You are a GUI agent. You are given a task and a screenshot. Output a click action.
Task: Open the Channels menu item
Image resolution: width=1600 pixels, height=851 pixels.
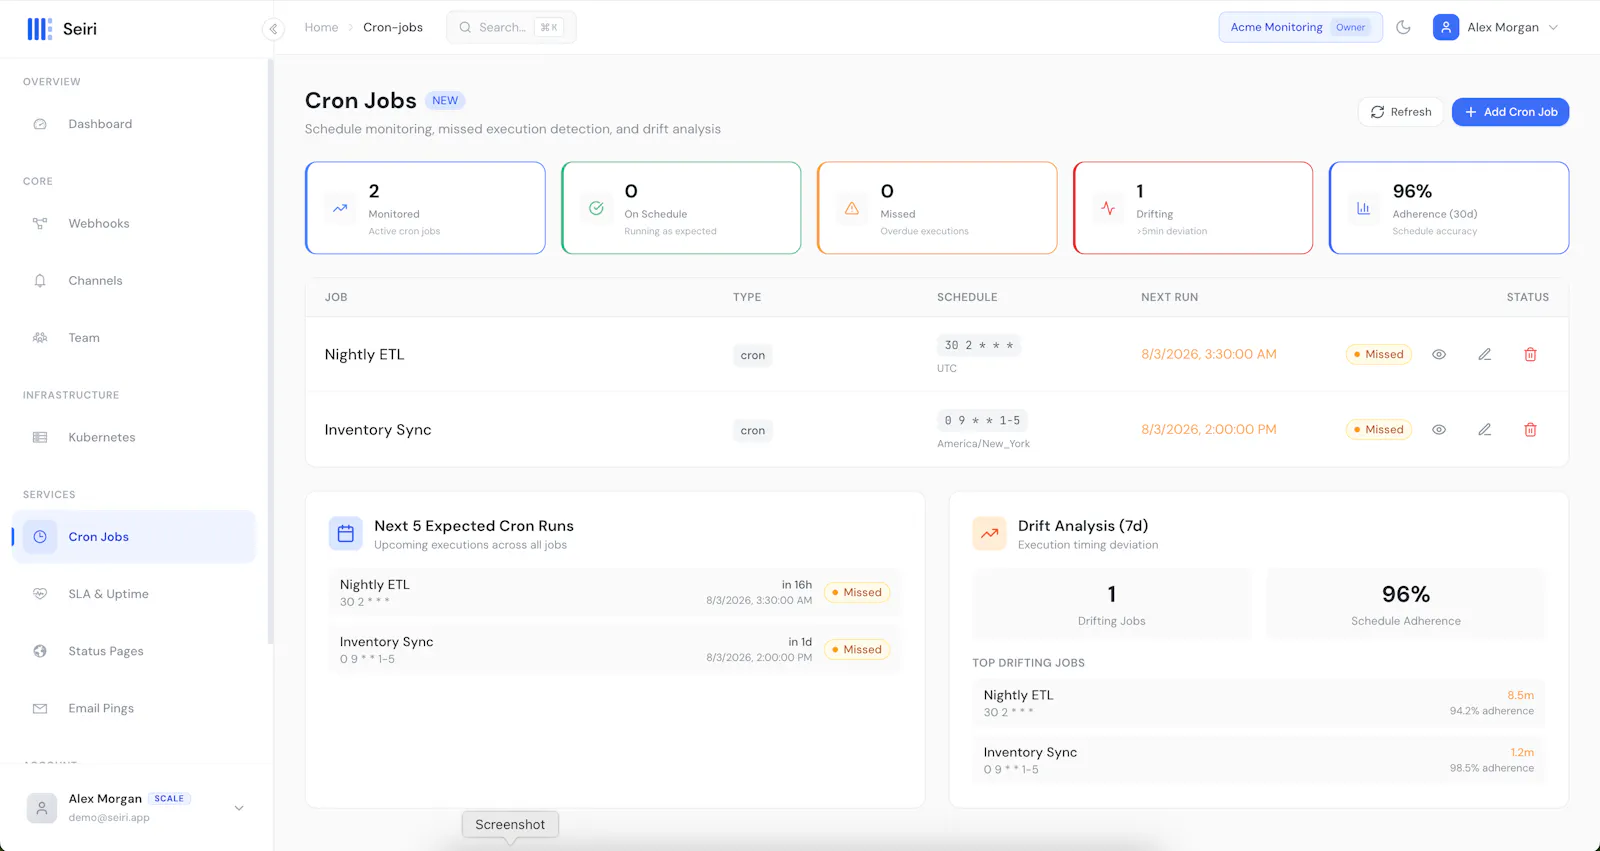coord(134,281)
